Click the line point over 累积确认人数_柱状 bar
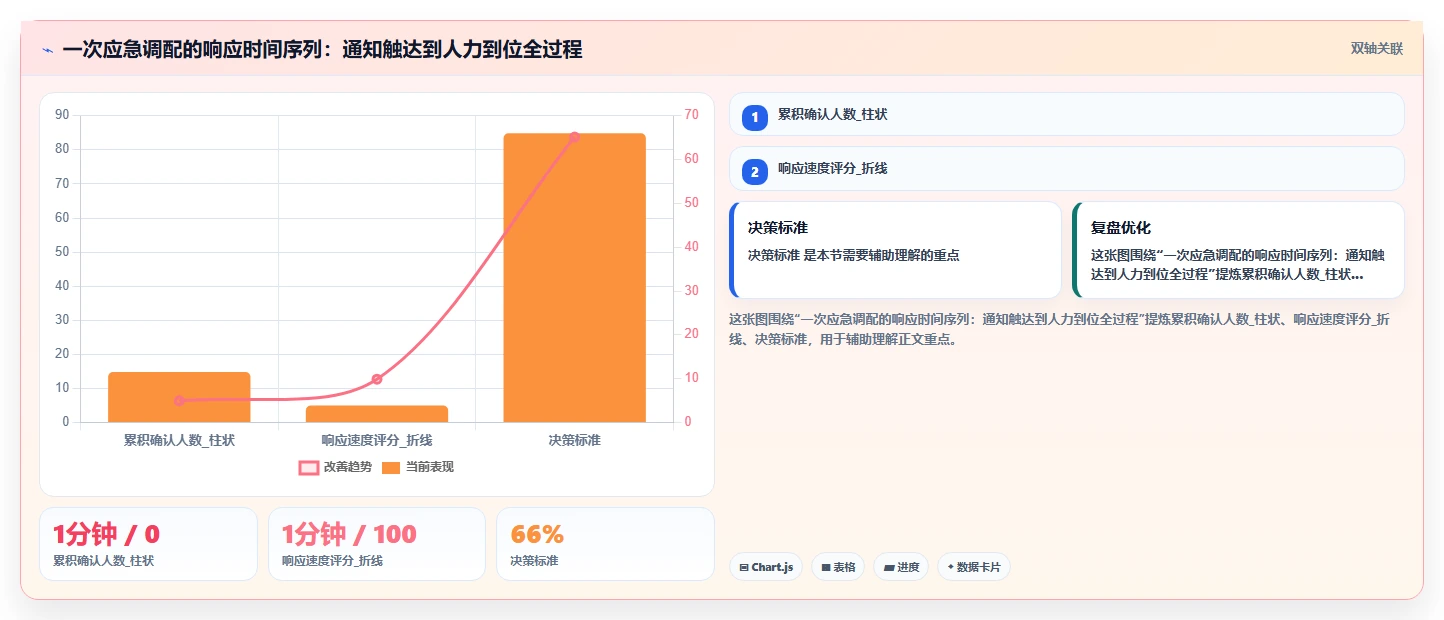Screen dimensions: 1444x620 coord(179,401)
